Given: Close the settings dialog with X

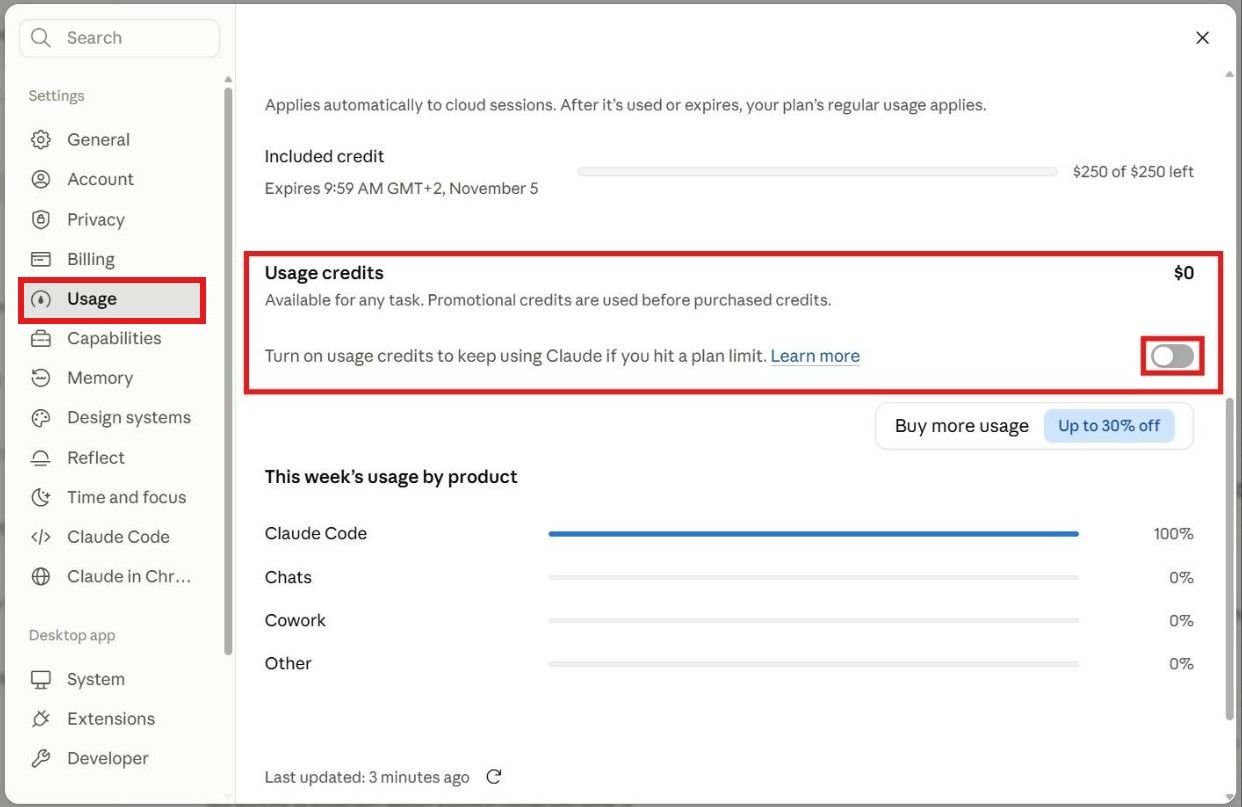Looking at the screenshot, I should click(1202, 38).
